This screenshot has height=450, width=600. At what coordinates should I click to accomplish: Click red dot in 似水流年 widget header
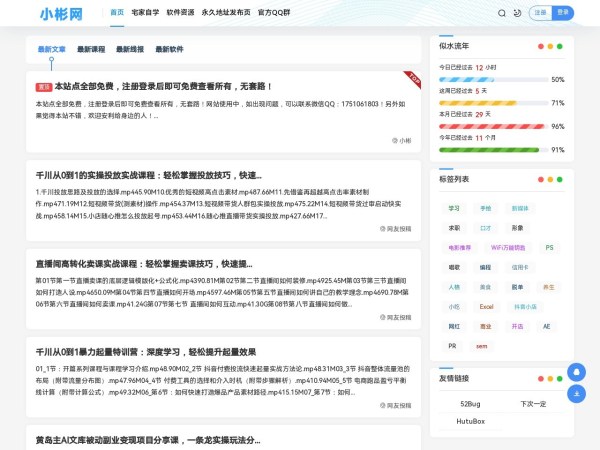click(x=541, y=46)
